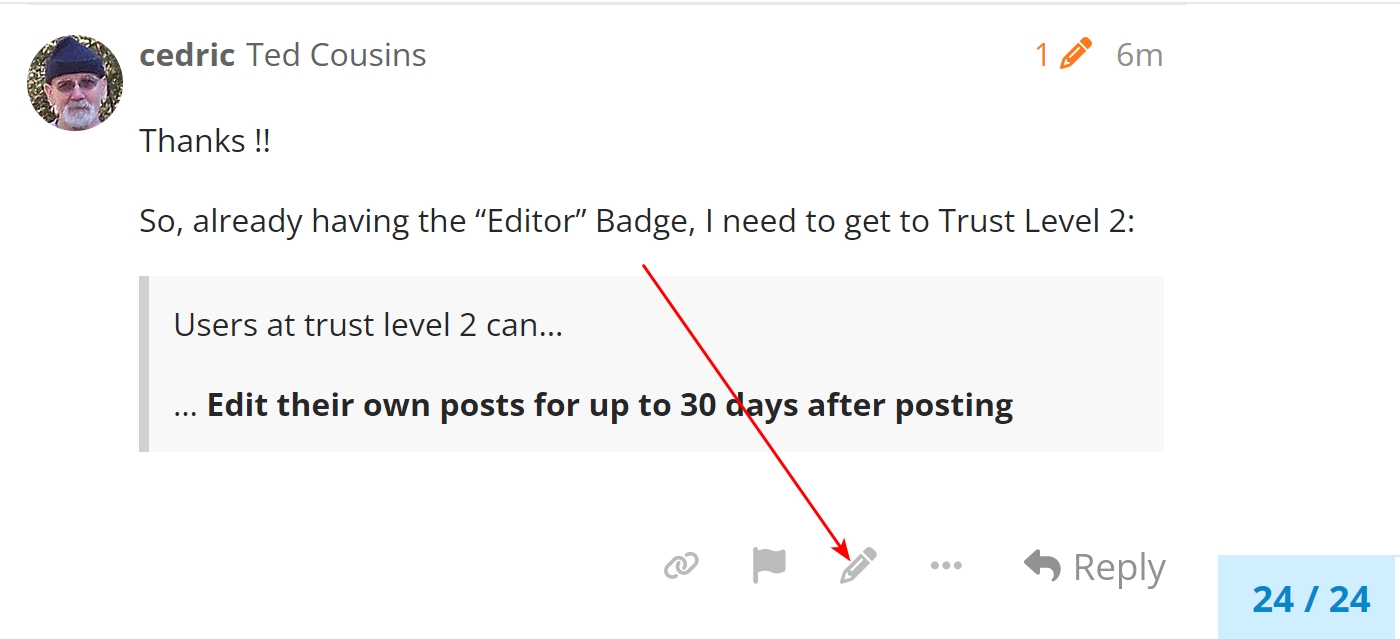Viewport: 1400px width, 639px height.
Task: Click the quoted text 'Users at trust level 2 can…'
Action: tap(368, 325)
